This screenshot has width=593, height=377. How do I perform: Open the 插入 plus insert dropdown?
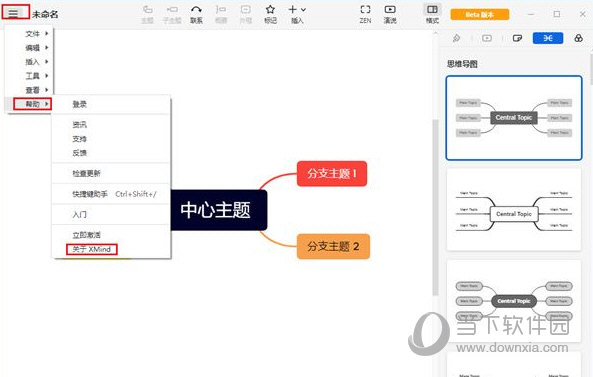[297, 14]
